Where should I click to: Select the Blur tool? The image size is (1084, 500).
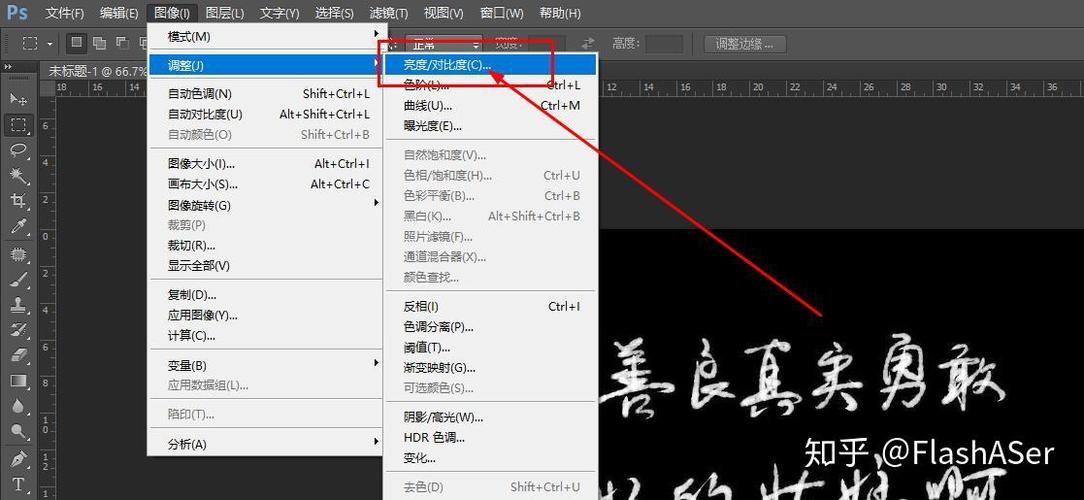coord(19,406)
